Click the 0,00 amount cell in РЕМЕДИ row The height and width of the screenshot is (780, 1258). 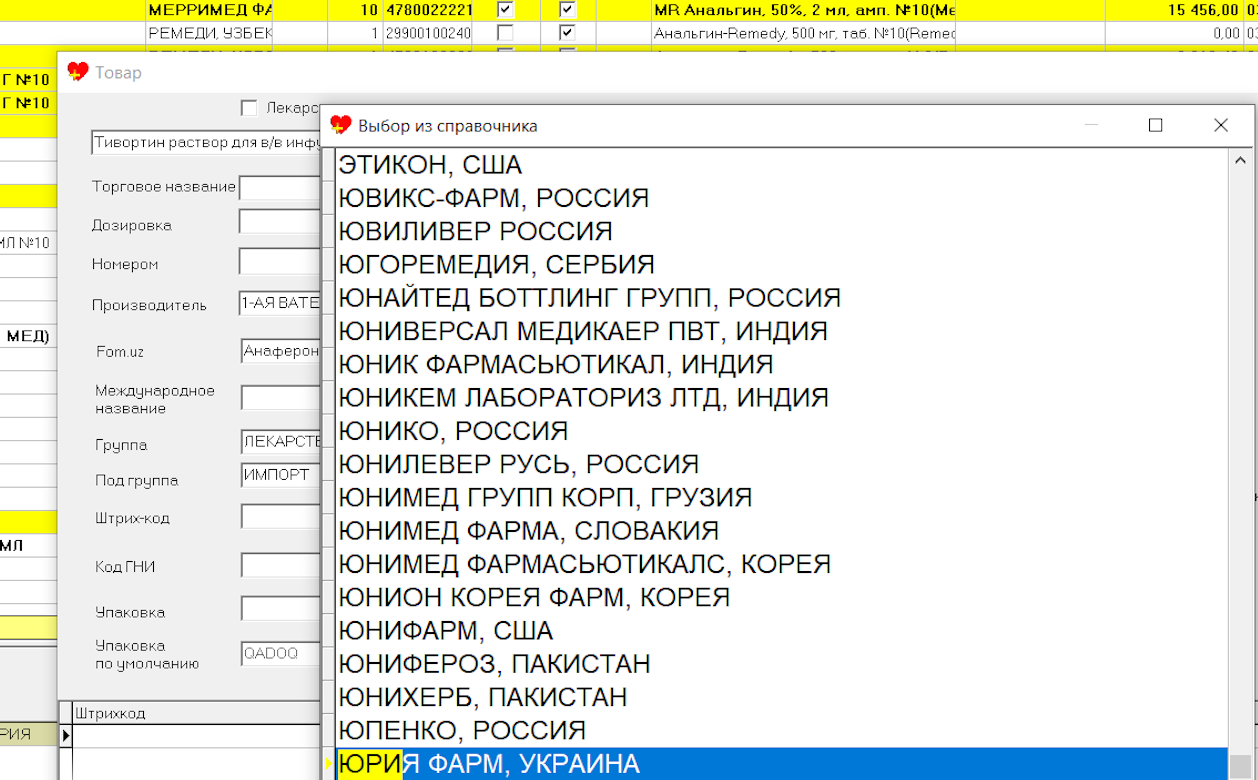(1174, 32)
